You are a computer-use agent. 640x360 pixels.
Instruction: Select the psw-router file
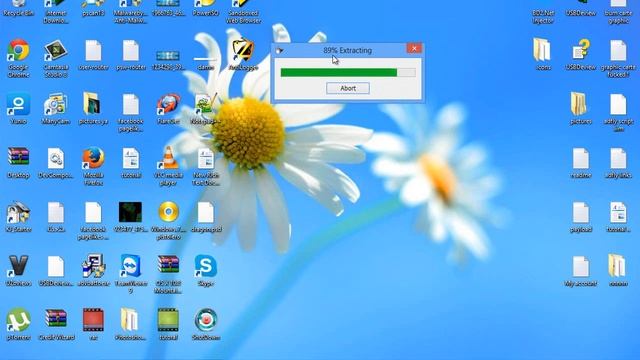pyautogui.click(x=131, y=55)
